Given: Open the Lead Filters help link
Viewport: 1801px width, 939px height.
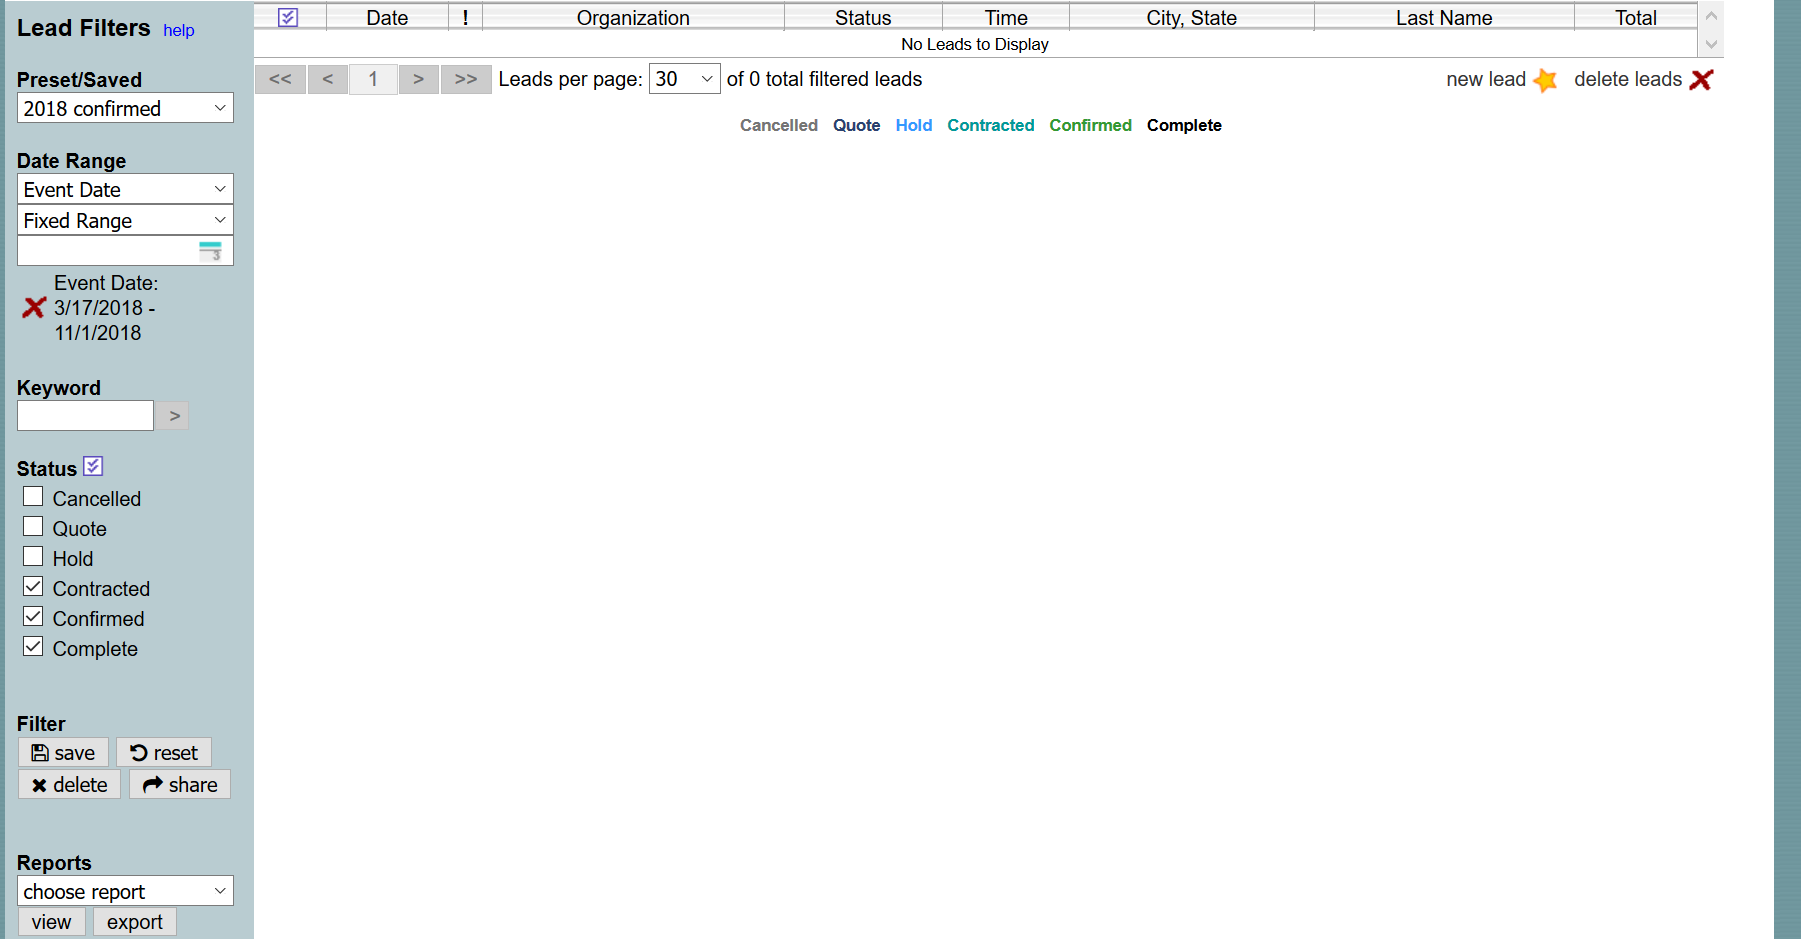Looking at the screenshot, I should pos(179,30).
